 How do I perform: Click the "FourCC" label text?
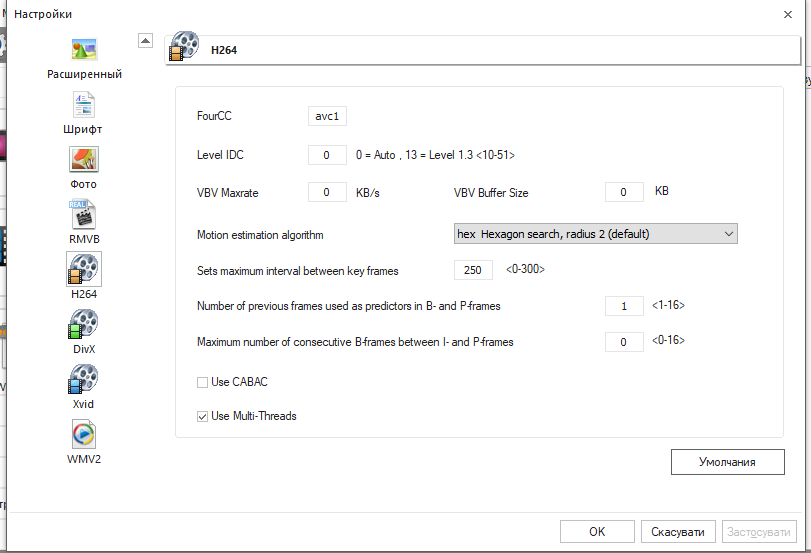(x=214, y=116)
